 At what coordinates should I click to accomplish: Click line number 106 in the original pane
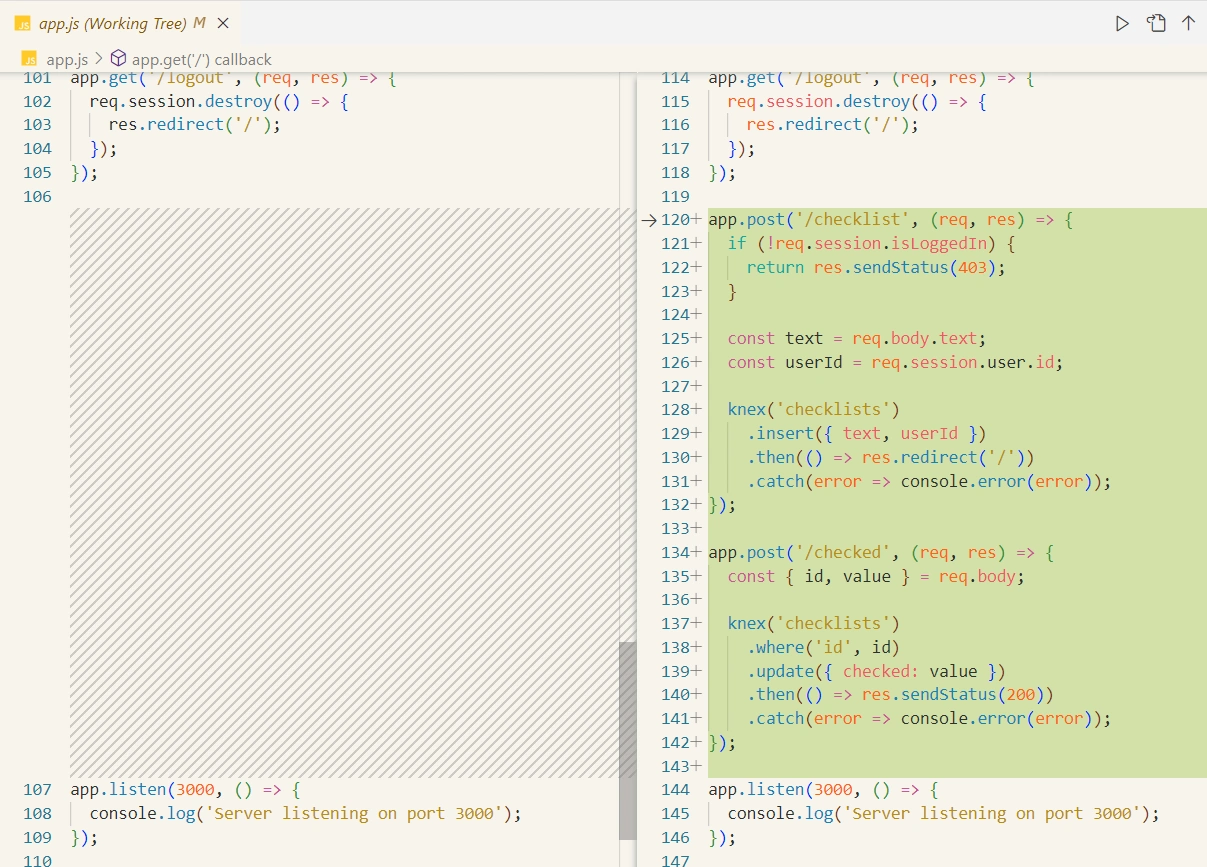[37, 196]
